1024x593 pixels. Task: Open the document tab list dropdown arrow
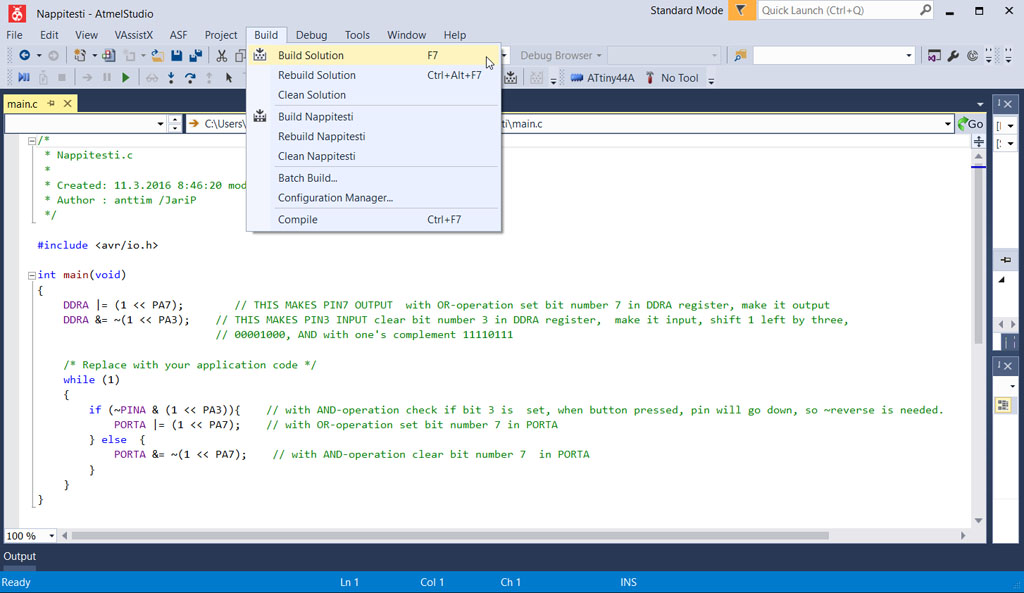pos(980,104)
